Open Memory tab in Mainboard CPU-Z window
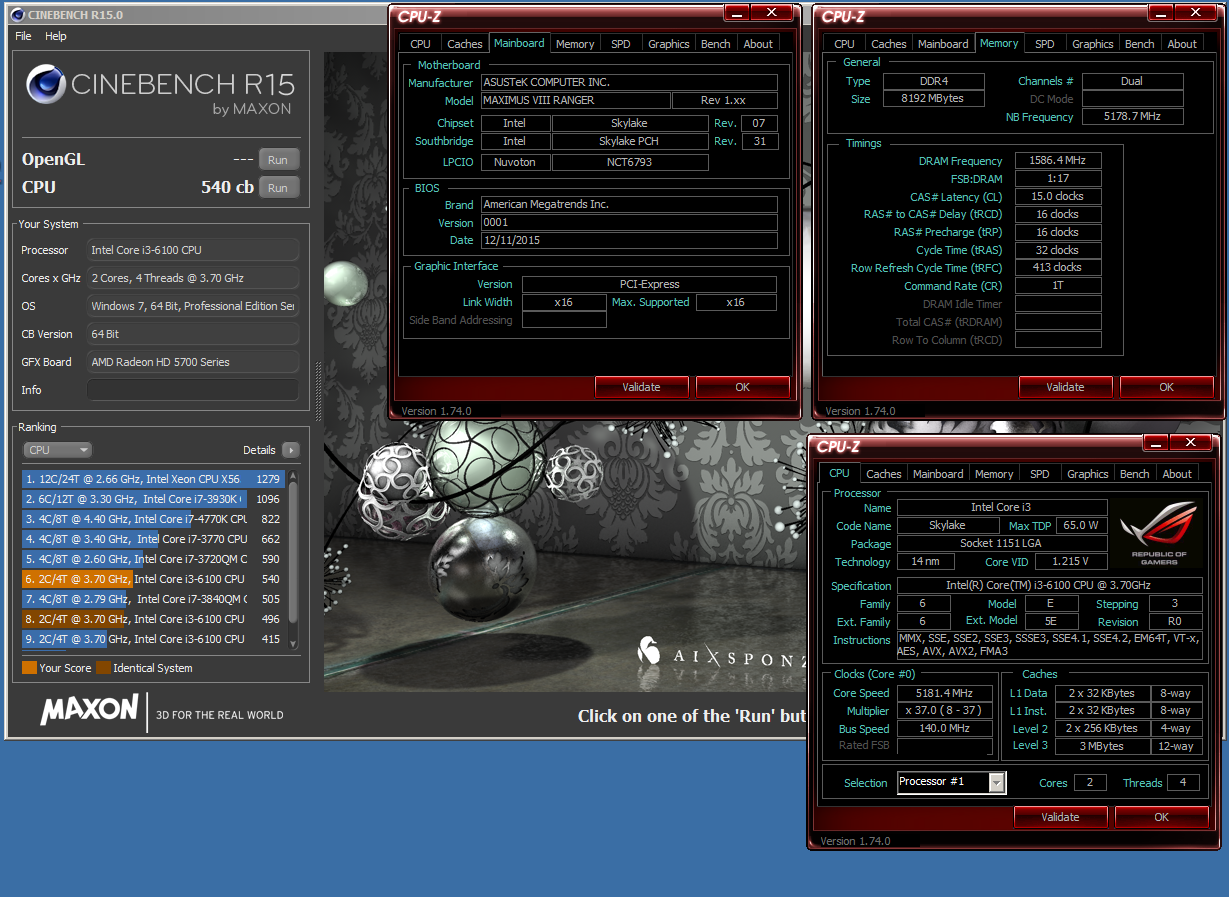The image size is (1229, 897). [x=575, y=44]
